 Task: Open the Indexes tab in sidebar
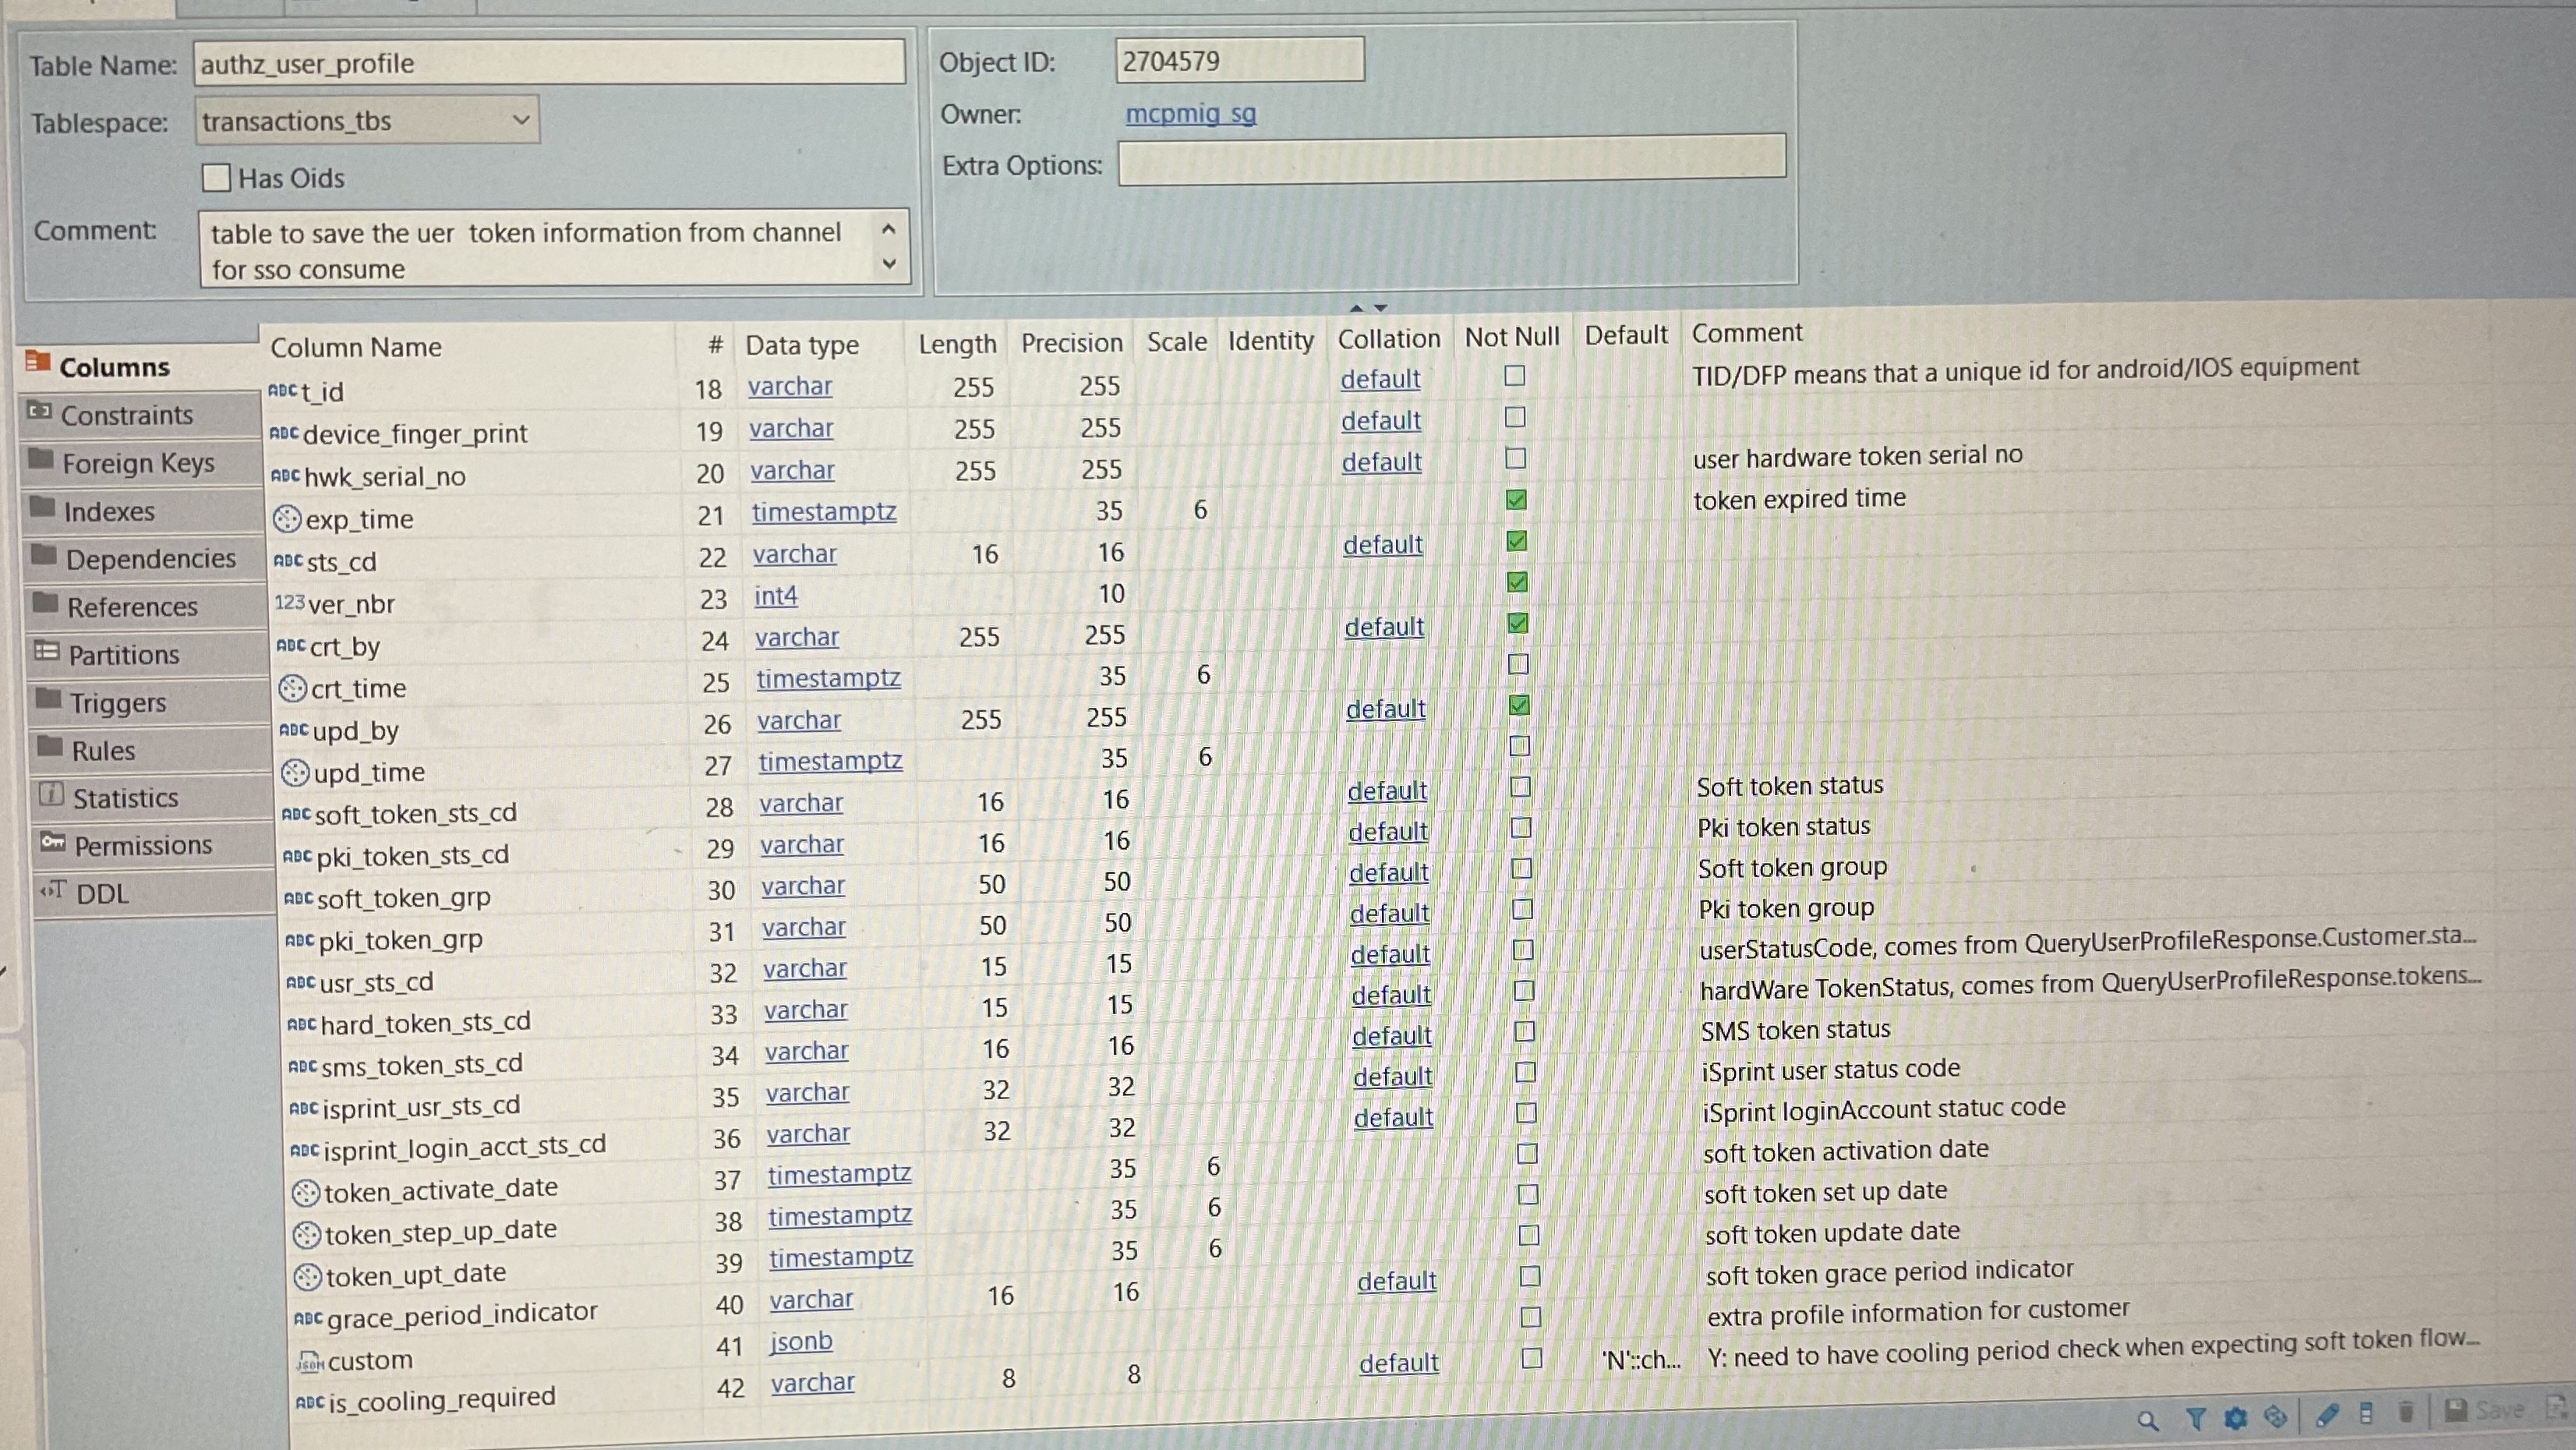coord(109,511)
